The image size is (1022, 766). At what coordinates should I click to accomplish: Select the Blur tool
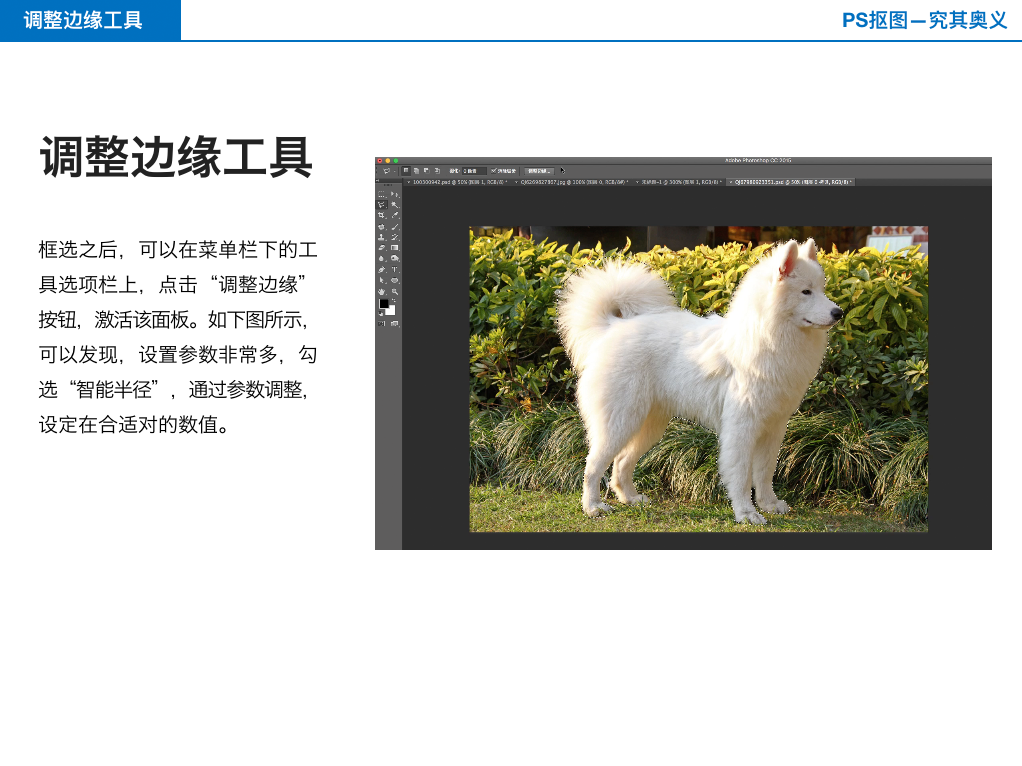tap(381, 258)
